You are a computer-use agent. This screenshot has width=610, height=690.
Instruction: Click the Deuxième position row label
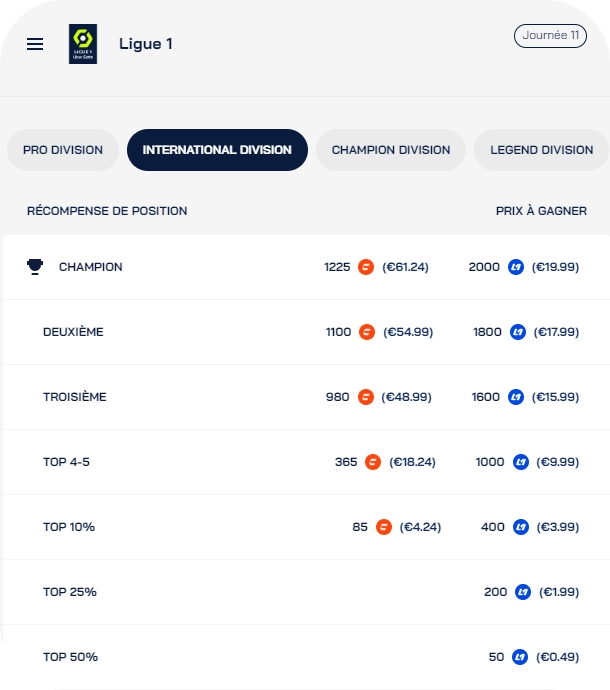(x=73, y=332)
